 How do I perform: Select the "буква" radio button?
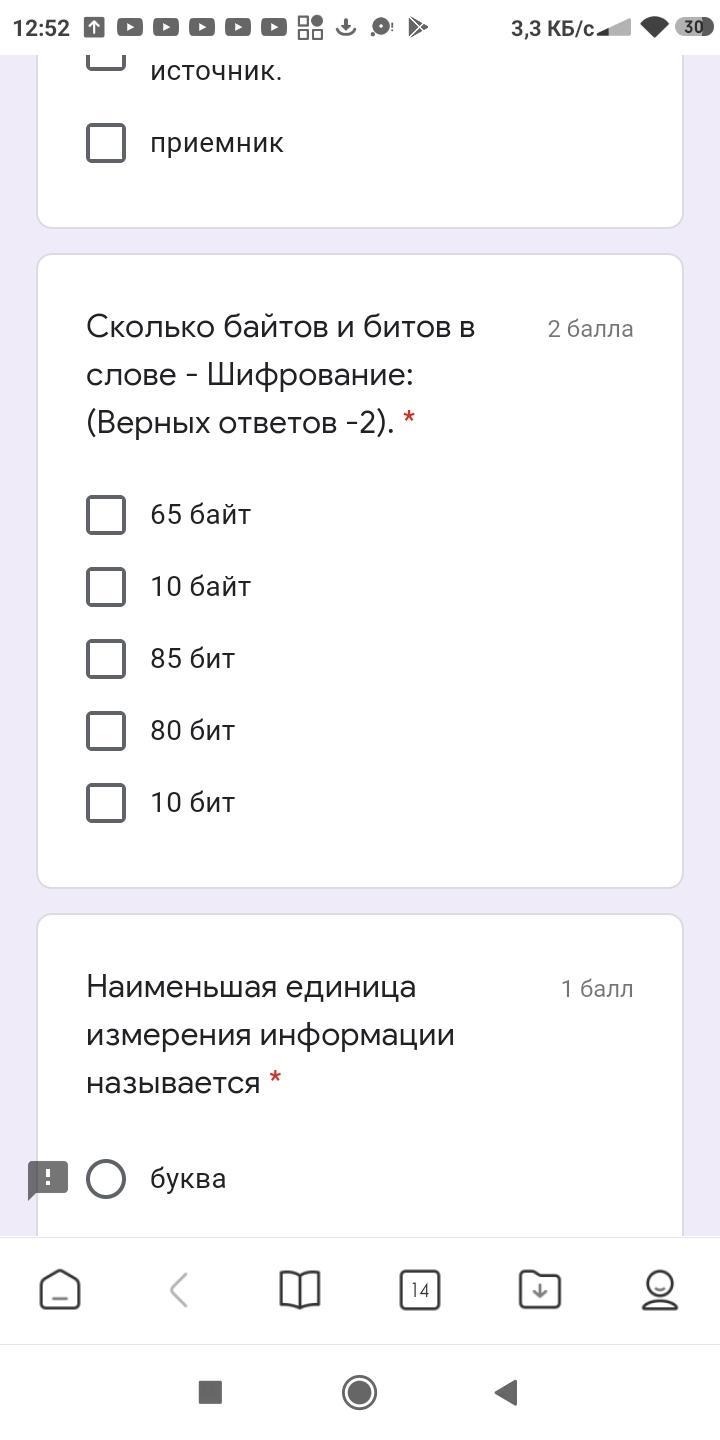[x=106, y=1179]
